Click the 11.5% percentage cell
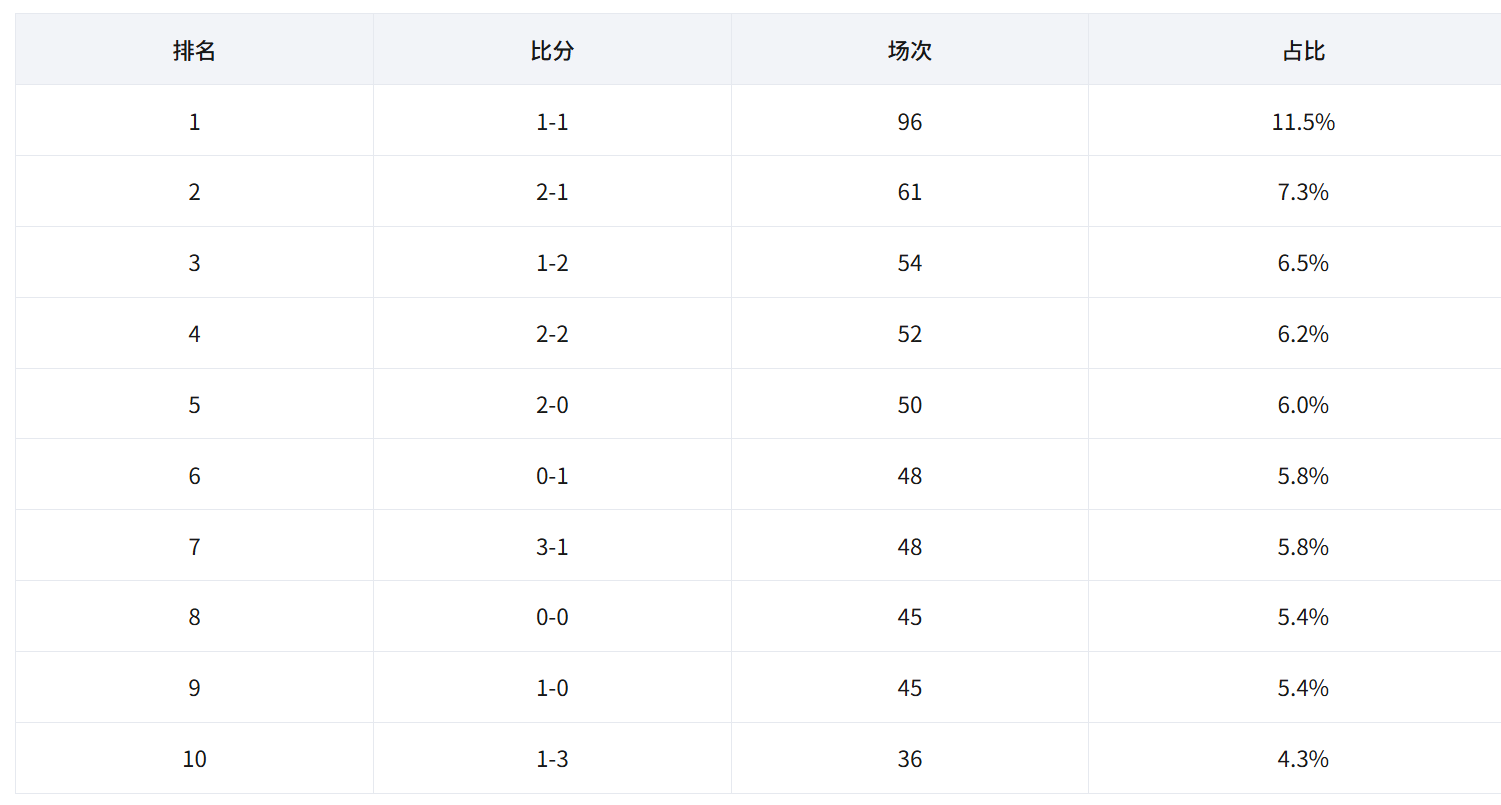 tap(1303, 121)
